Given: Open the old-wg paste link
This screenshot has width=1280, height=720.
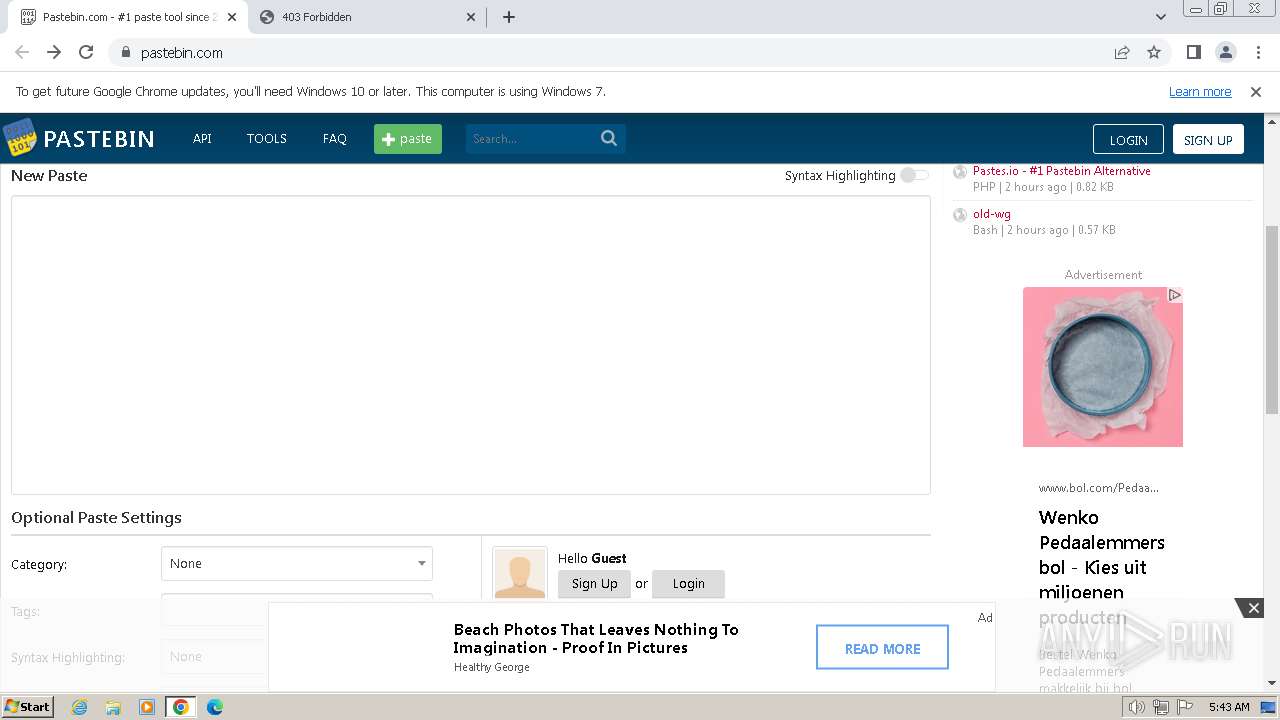Looking at the screenshot, I should pyautogui.click(x=992, y=214).
